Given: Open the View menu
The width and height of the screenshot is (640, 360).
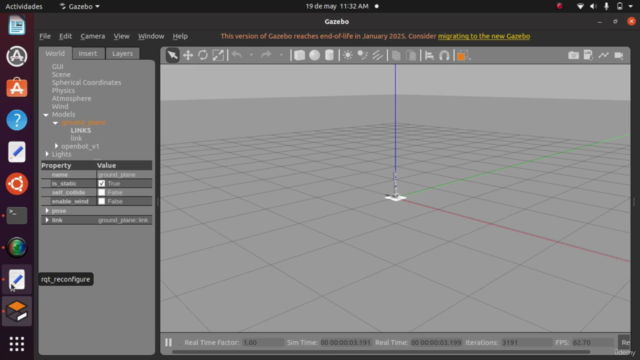Looking at the screenshot, I should (x=121, y=36).
